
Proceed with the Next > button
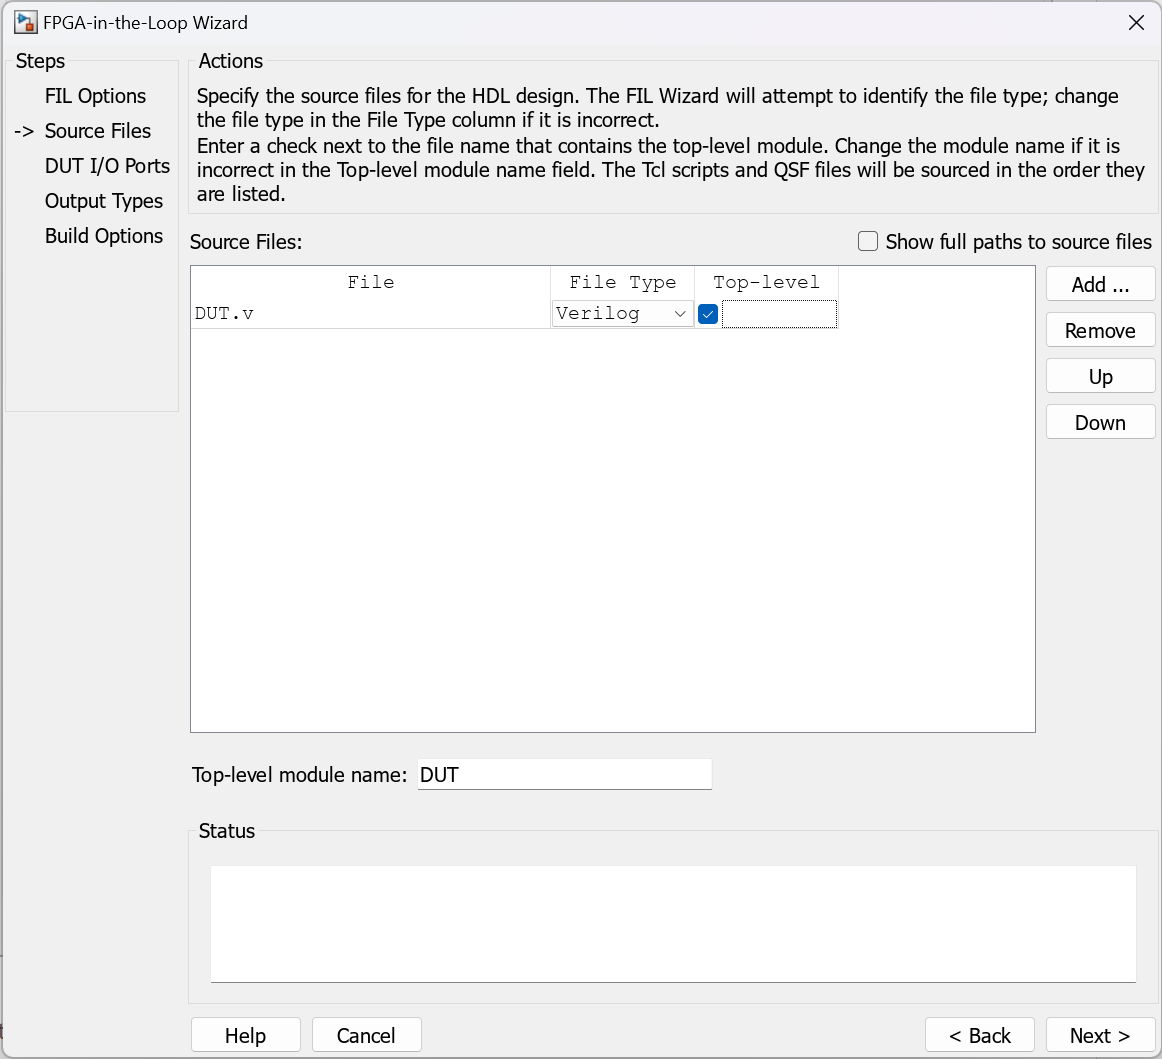(1100, 1035)
